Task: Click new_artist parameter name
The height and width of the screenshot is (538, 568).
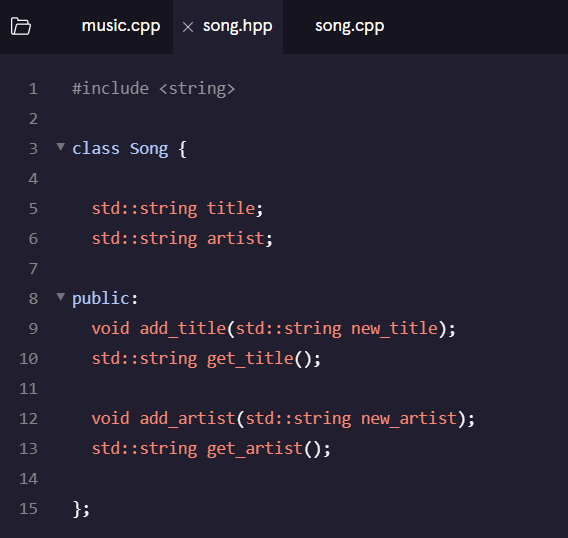Action: point(409,419)
